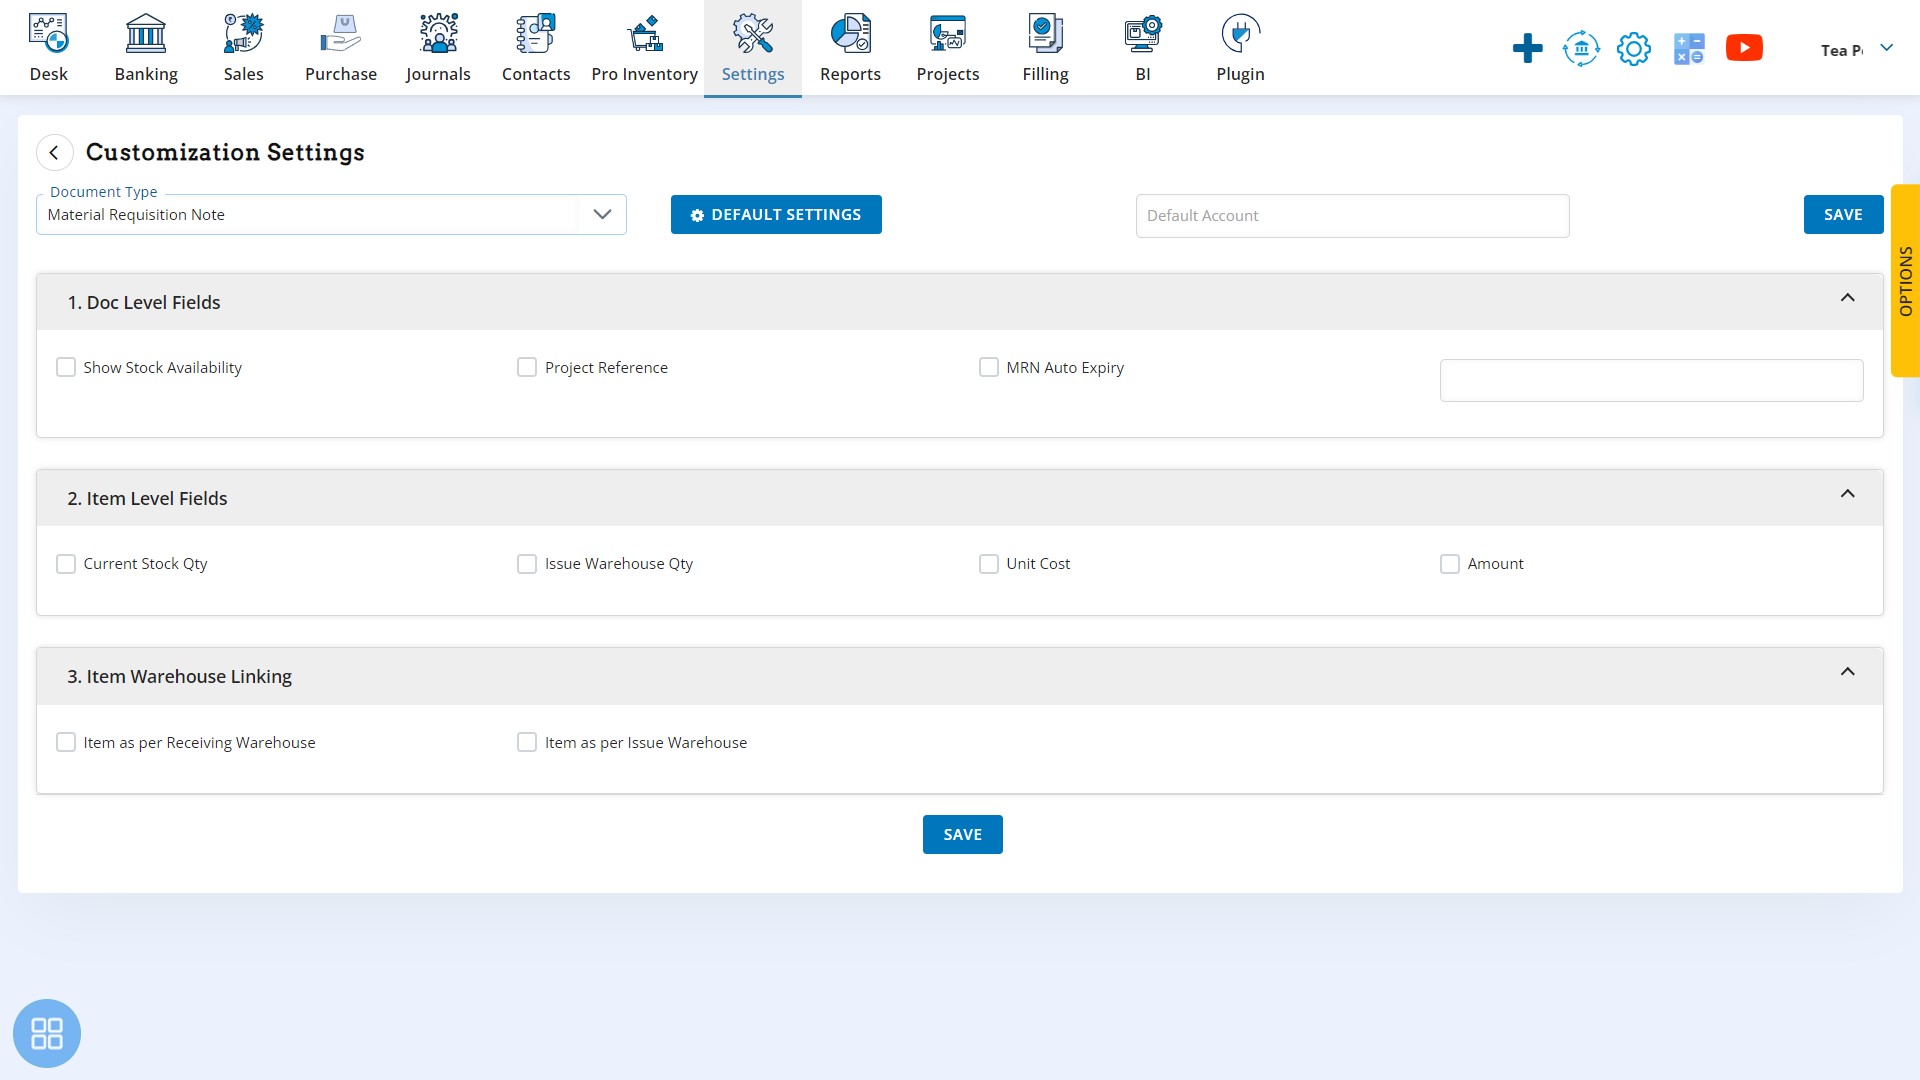Click the DEFAULT SETTINGS button

tap(775, 214)
